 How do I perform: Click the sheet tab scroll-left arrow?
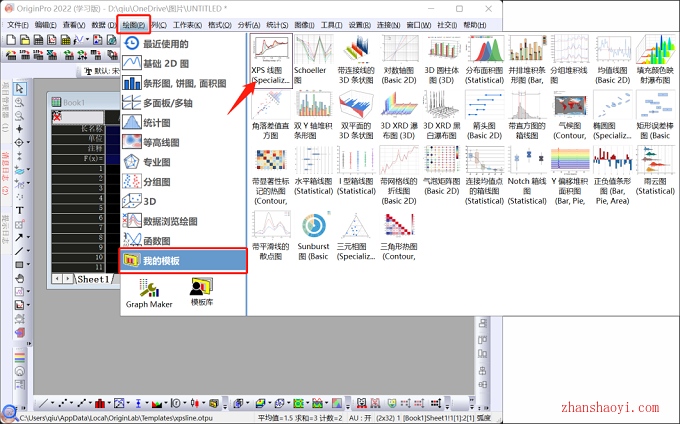[x=57, y=279]
